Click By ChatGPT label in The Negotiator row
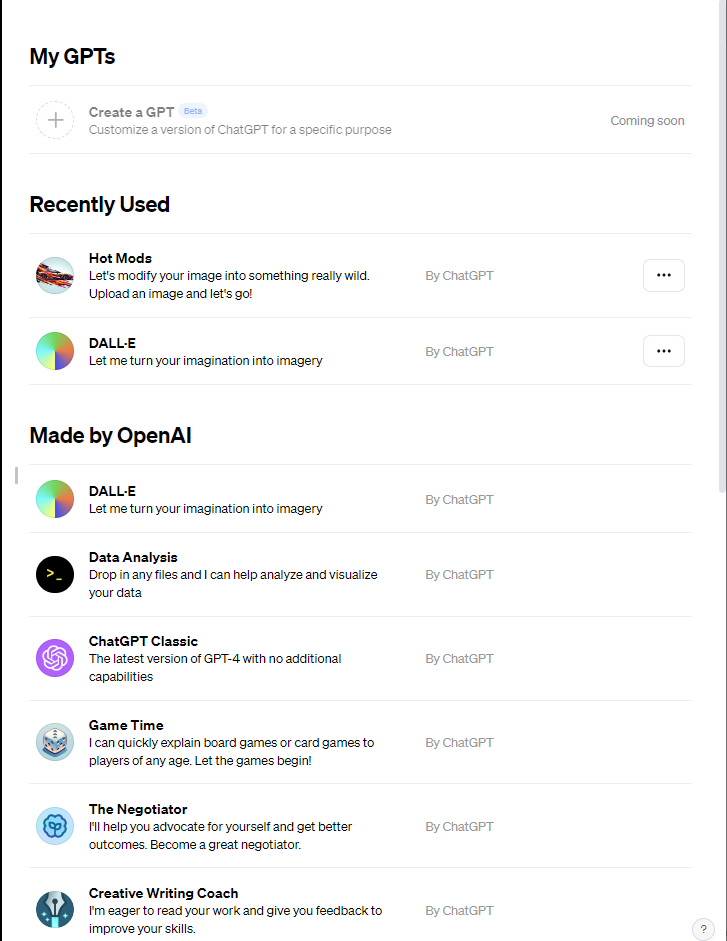Image resolution: width=727 pixels, height=941 pixels. [459, 826]
